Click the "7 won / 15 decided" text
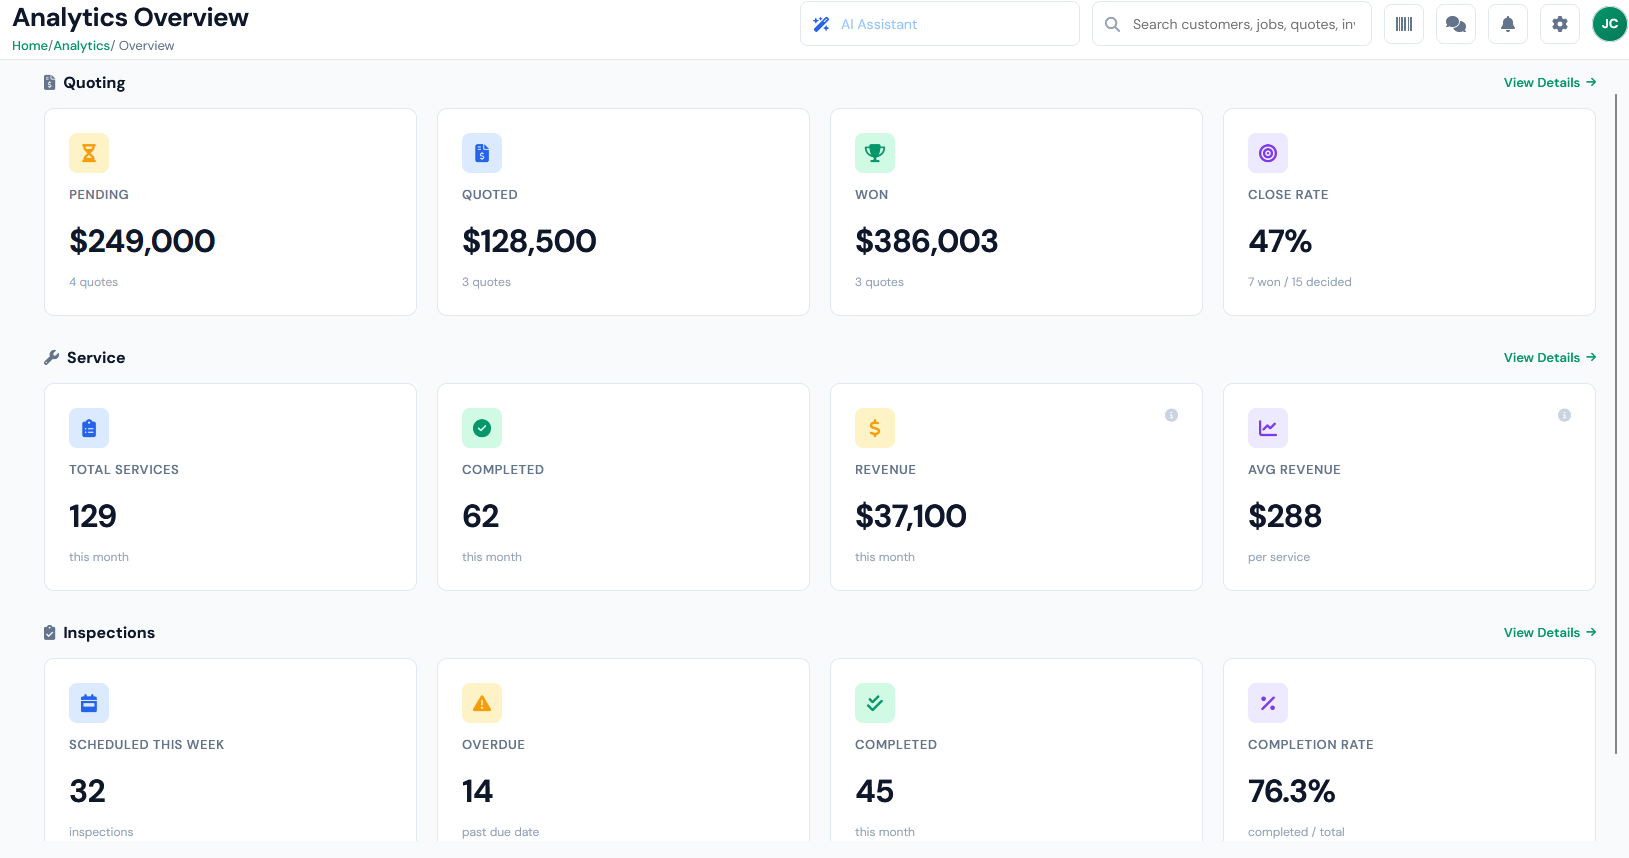Image resolution: width=1629 pixels, height=858 pixels. click(1300, 282)
